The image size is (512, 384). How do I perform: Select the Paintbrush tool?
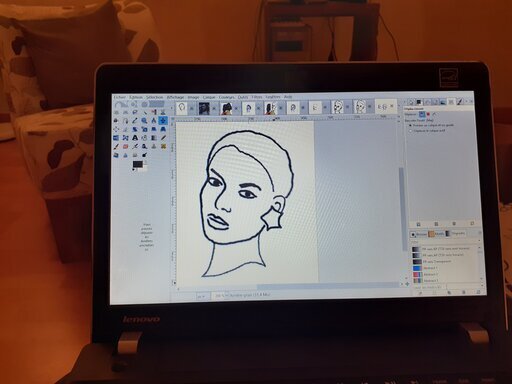(x=116, y=146)
